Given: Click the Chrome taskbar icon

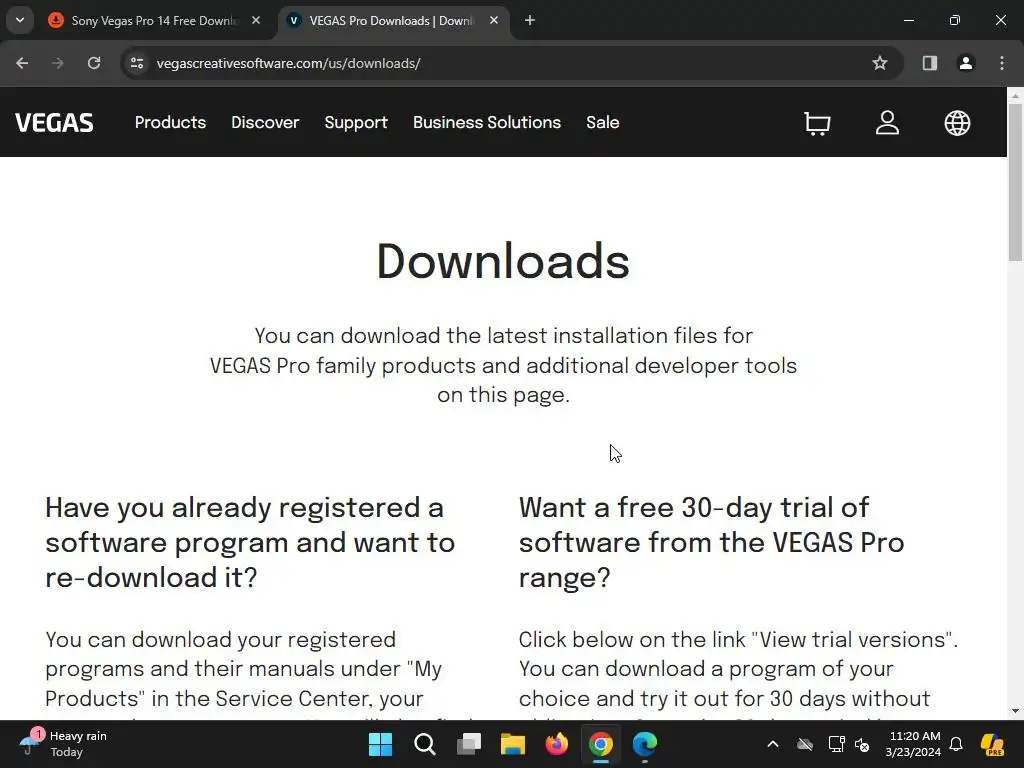Looking at the screenshot, I should (x=601, y=744).
